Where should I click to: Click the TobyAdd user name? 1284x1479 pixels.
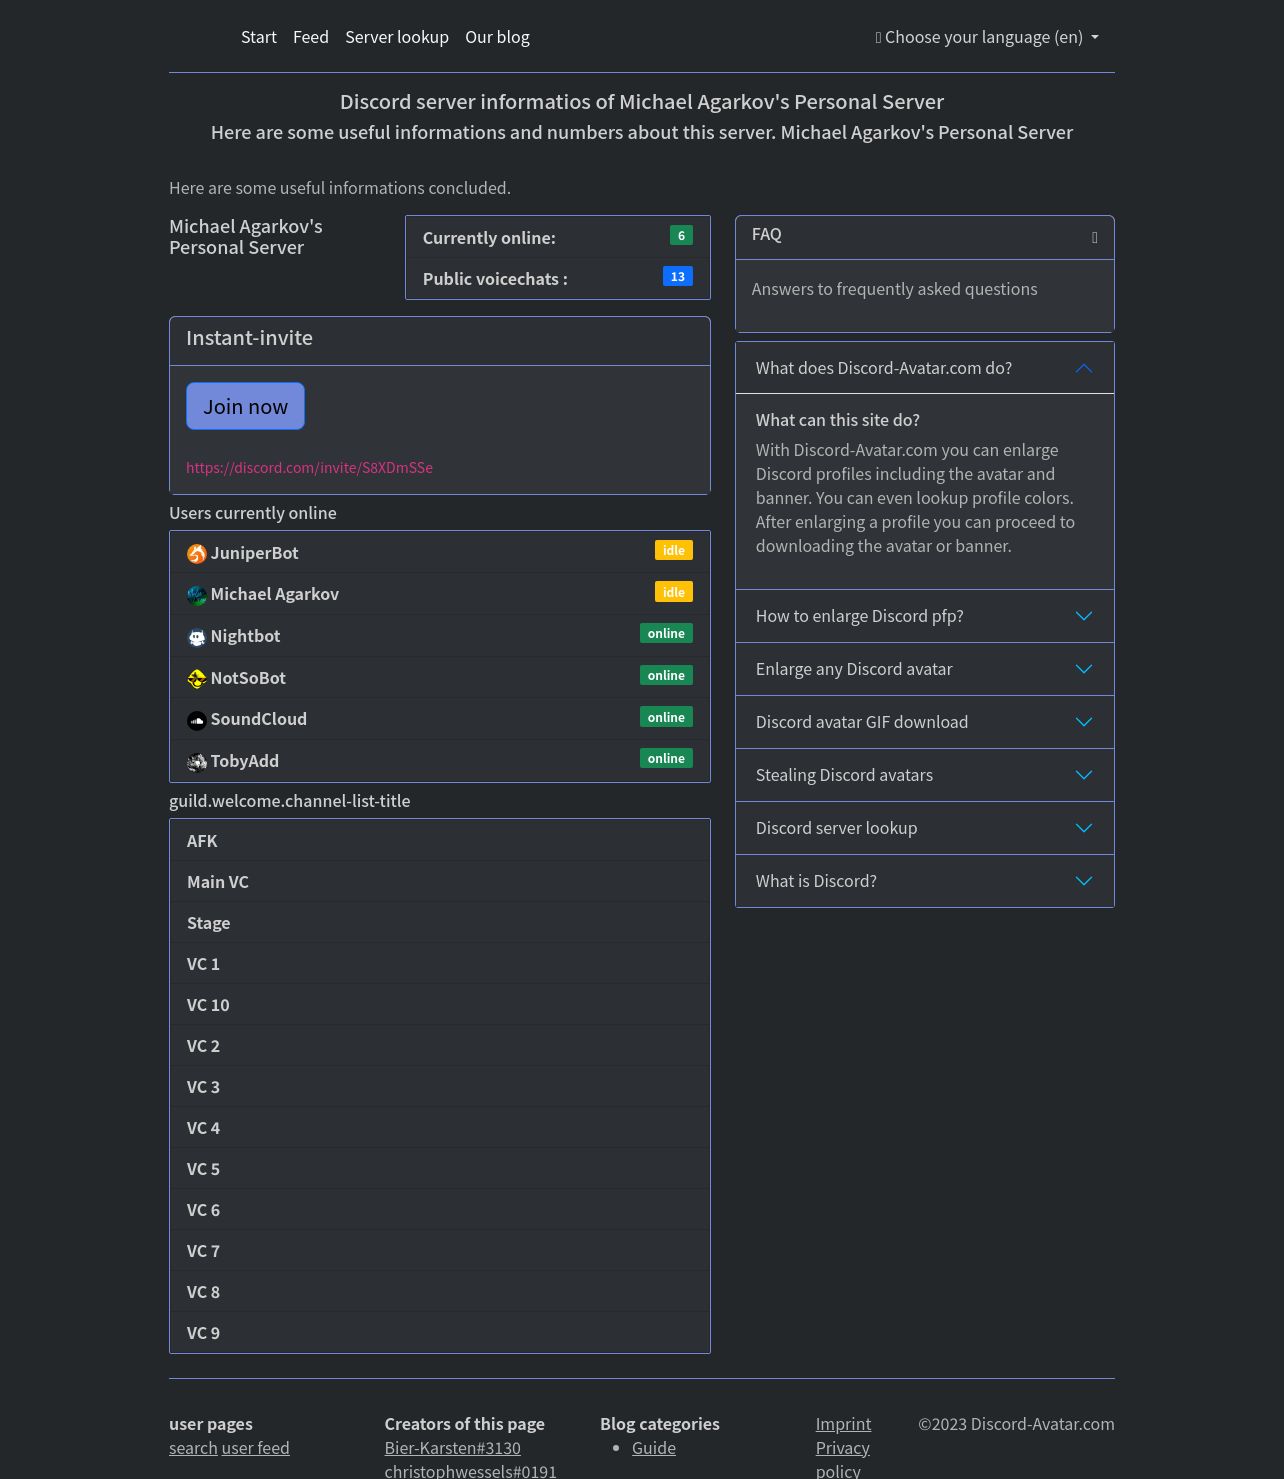coord(245,761)
